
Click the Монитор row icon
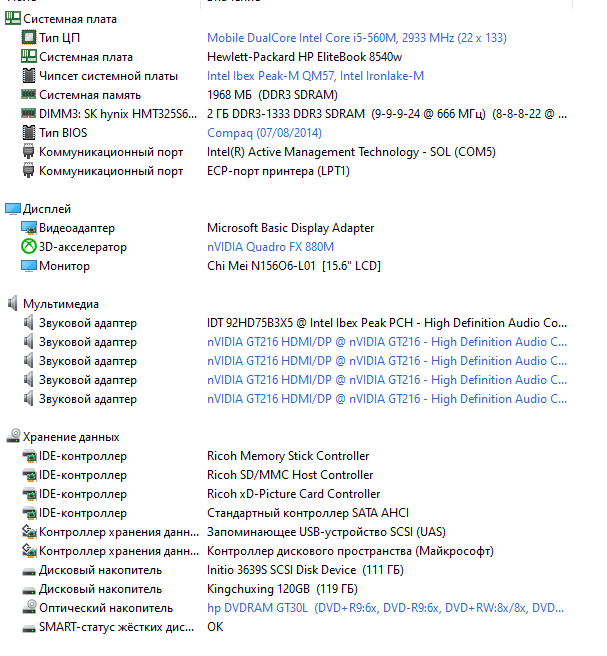click(x=28, y=266)
